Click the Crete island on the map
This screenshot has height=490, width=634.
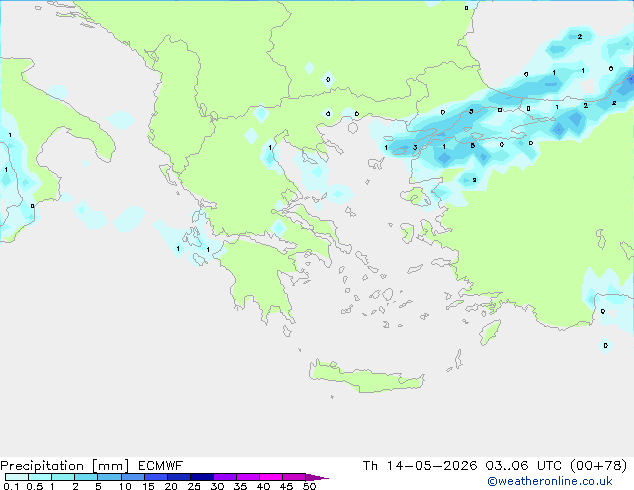[366, 378]
